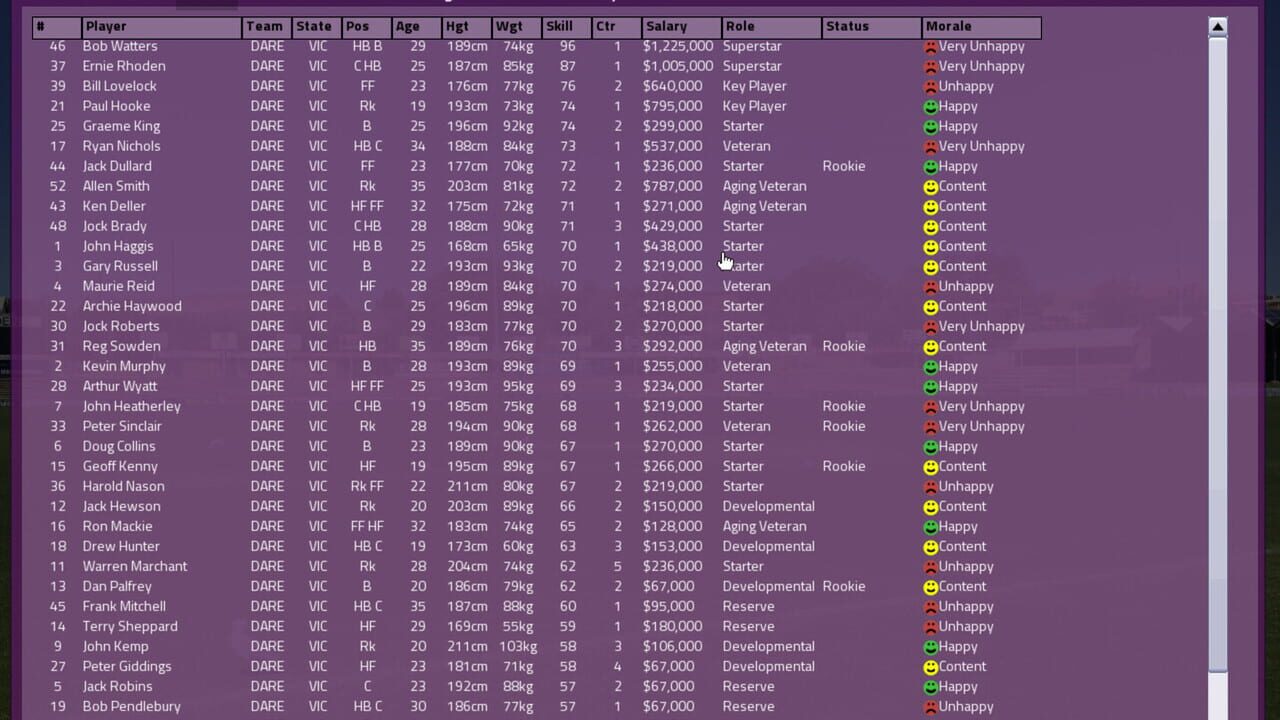
Task: Select player Terry Sheppard
Action: [130, 626]
